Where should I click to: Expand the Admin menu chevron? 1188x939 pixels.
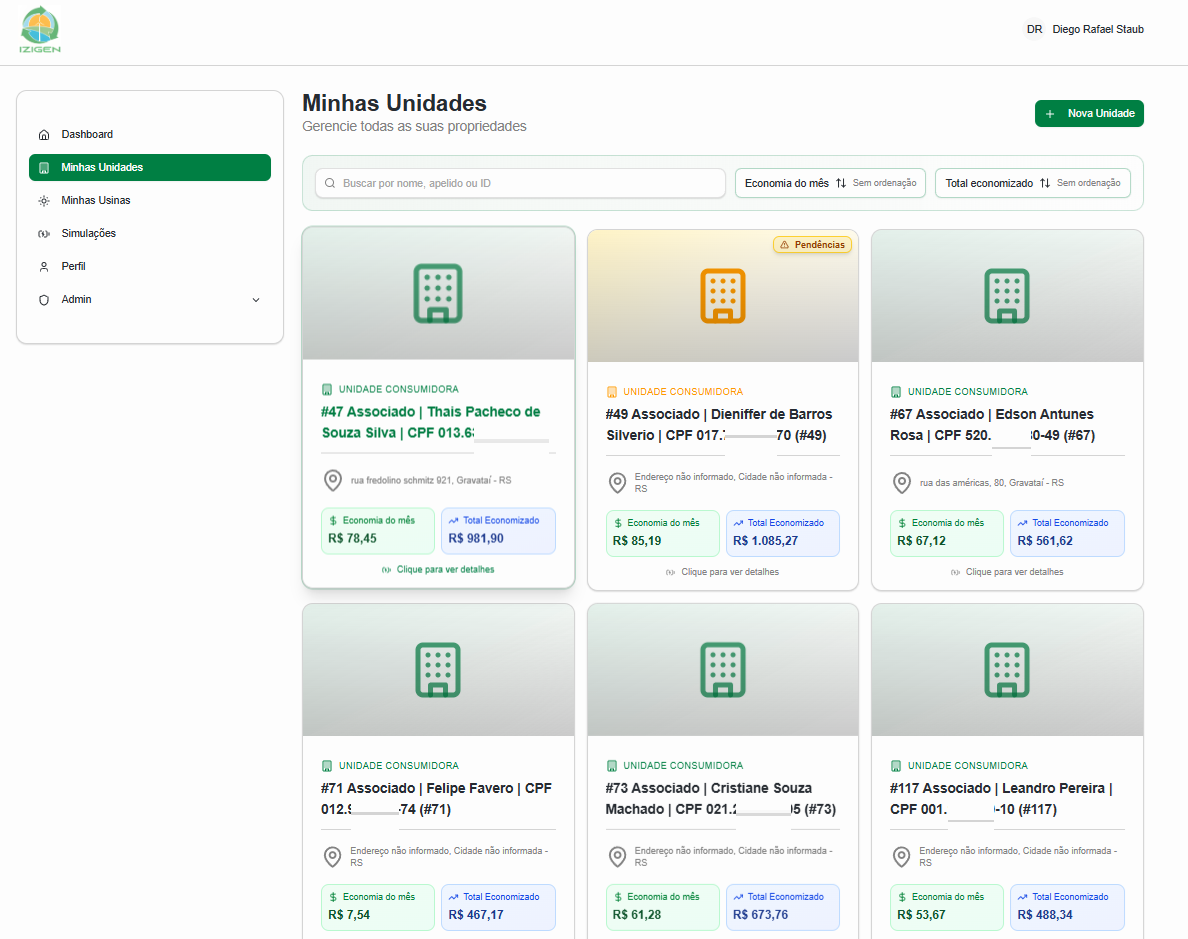pyautogui.click(x=255, y=300)
